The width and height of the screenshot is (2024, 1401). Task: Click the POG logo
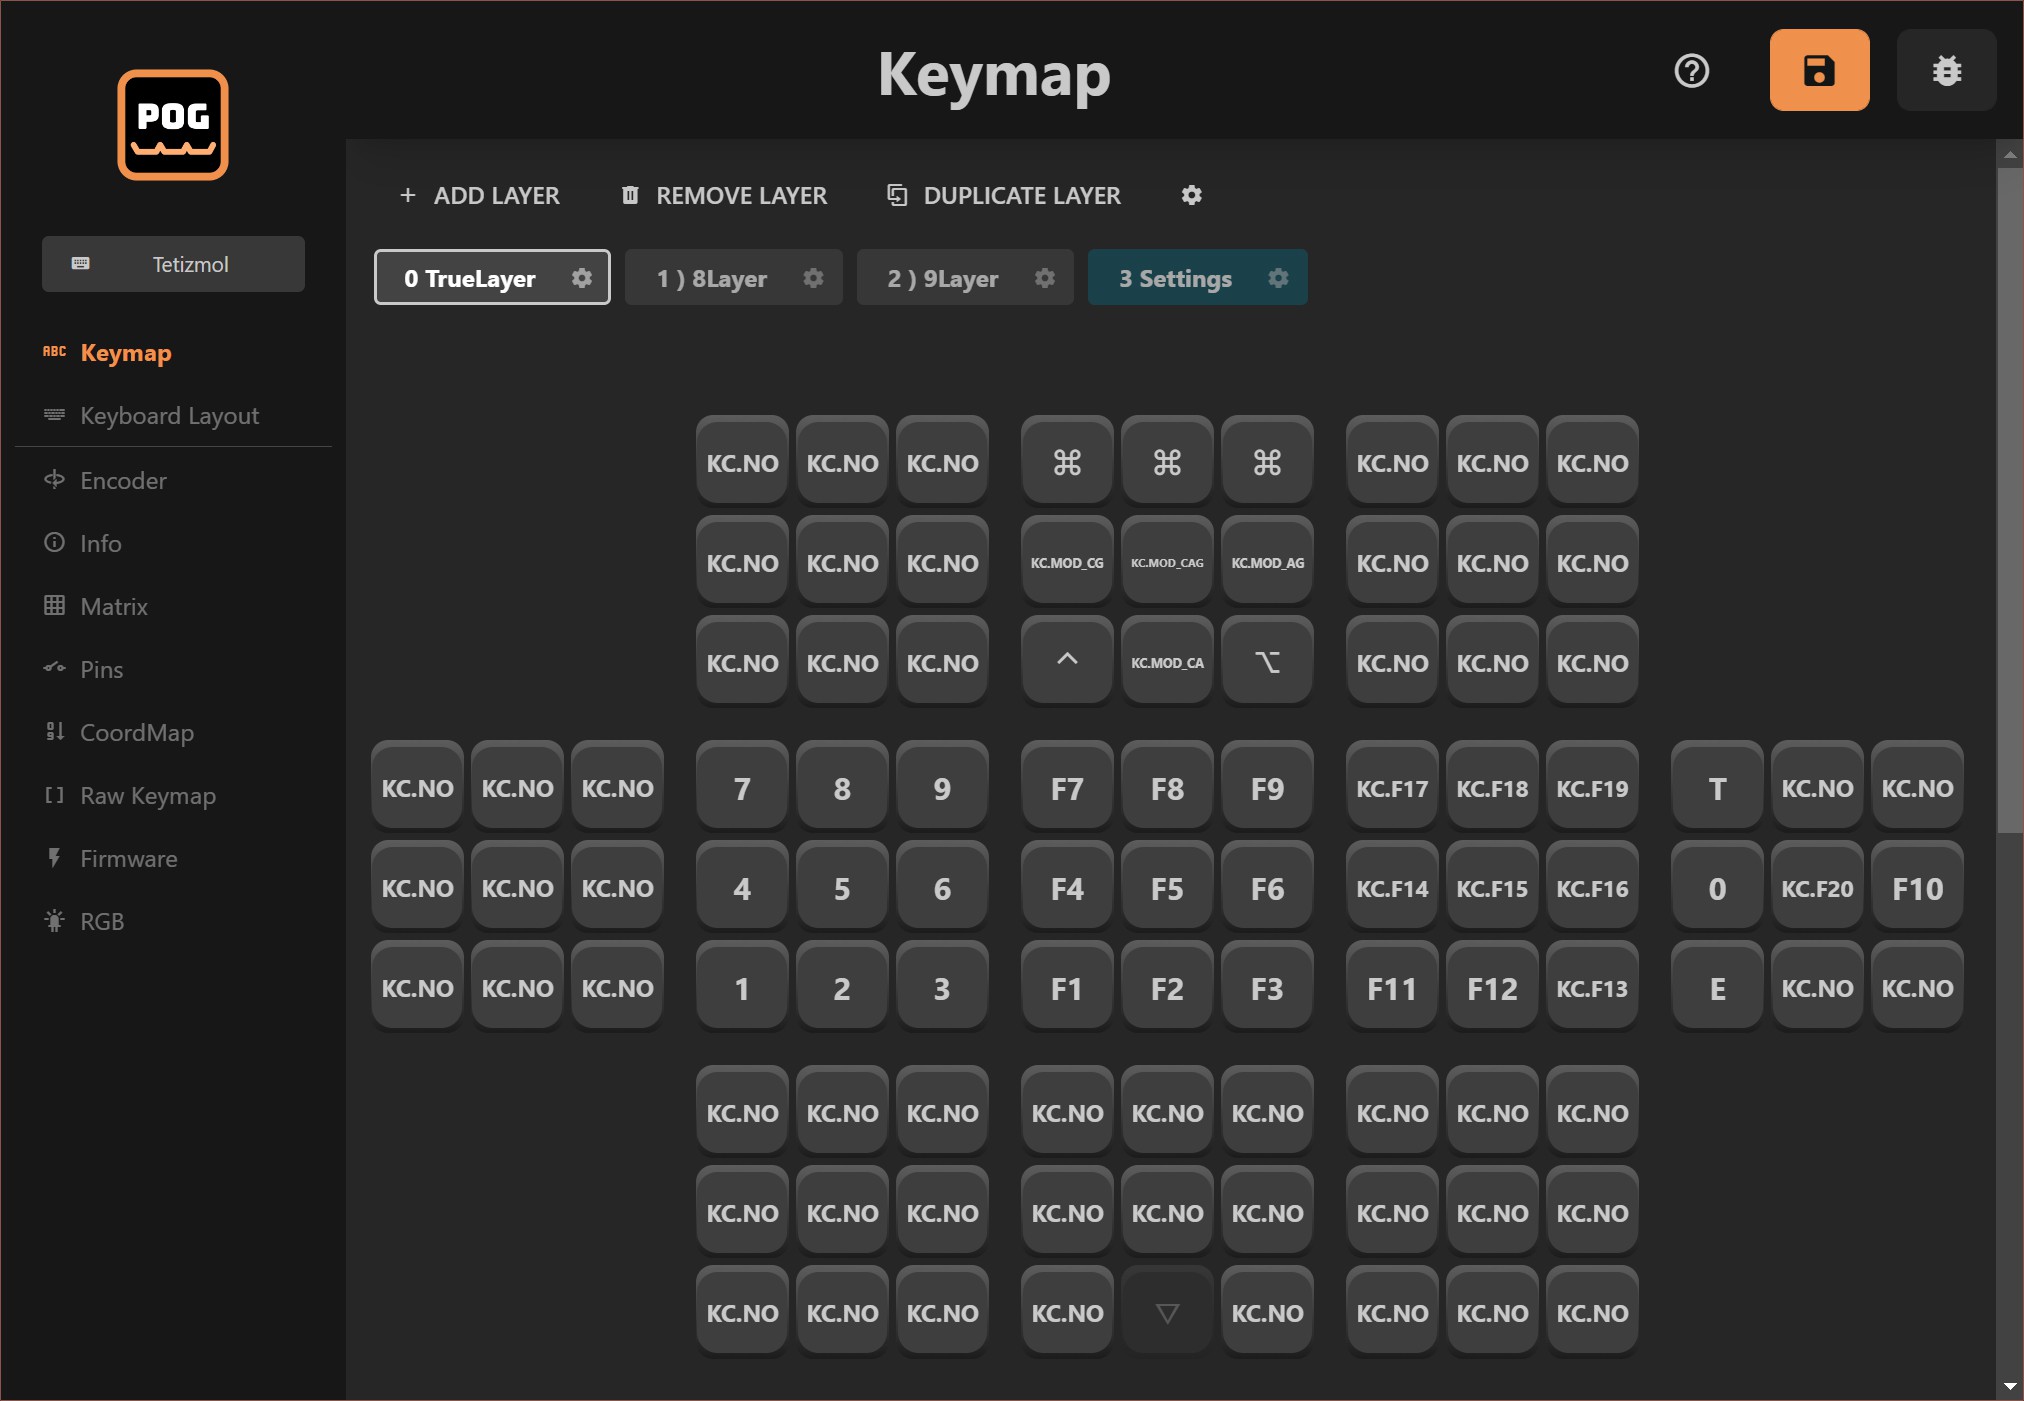pos(173,125)
